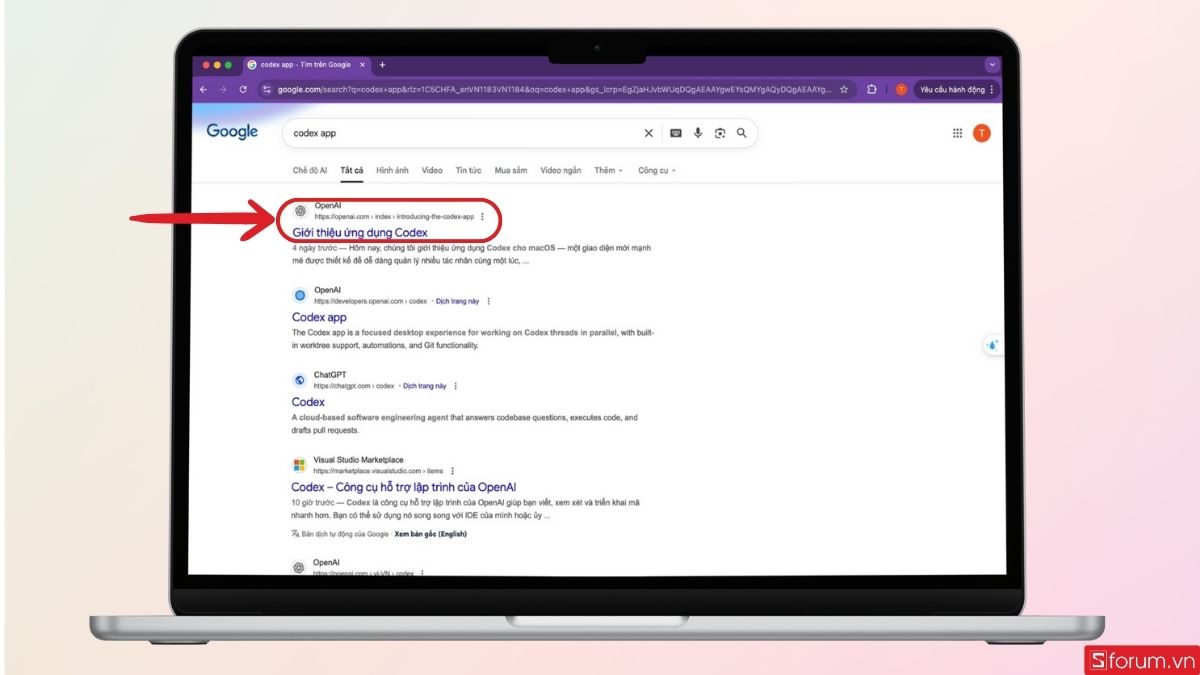1200x675 pixels.
Task: Click the profile avatar icon top right
Action: [x=980, y=132]
